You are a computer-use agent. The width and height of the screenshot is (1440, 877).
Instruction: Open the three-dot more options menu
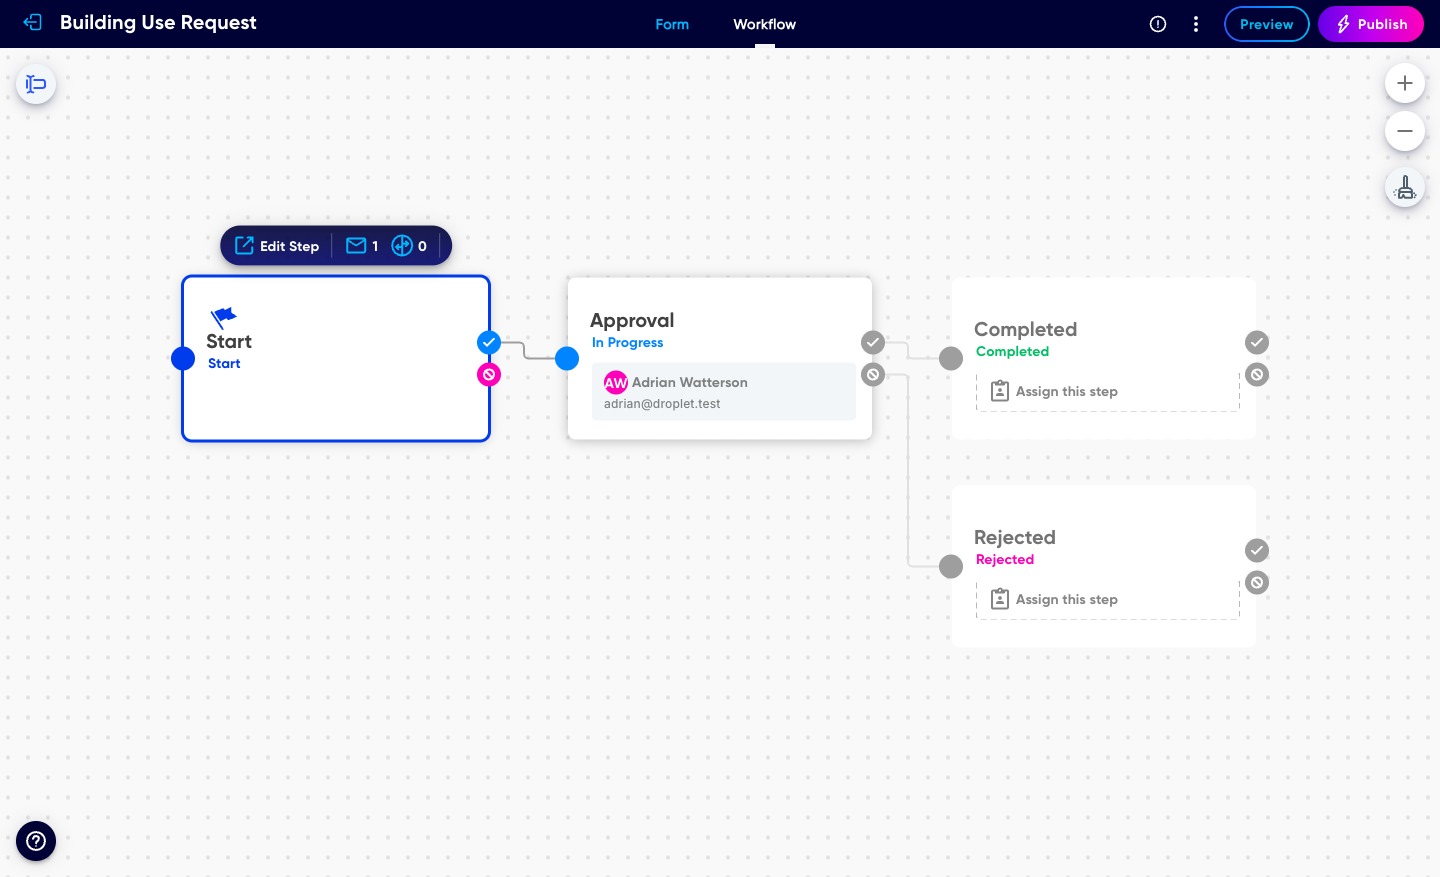pyautogui.click(x=1196, y=24)
